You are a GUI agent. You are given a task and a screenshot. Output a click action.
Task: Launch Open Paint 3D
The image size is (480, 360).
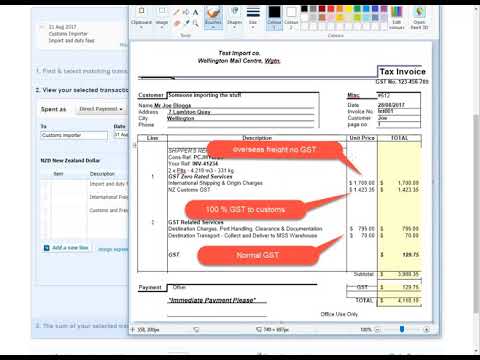tap(419, 18)
